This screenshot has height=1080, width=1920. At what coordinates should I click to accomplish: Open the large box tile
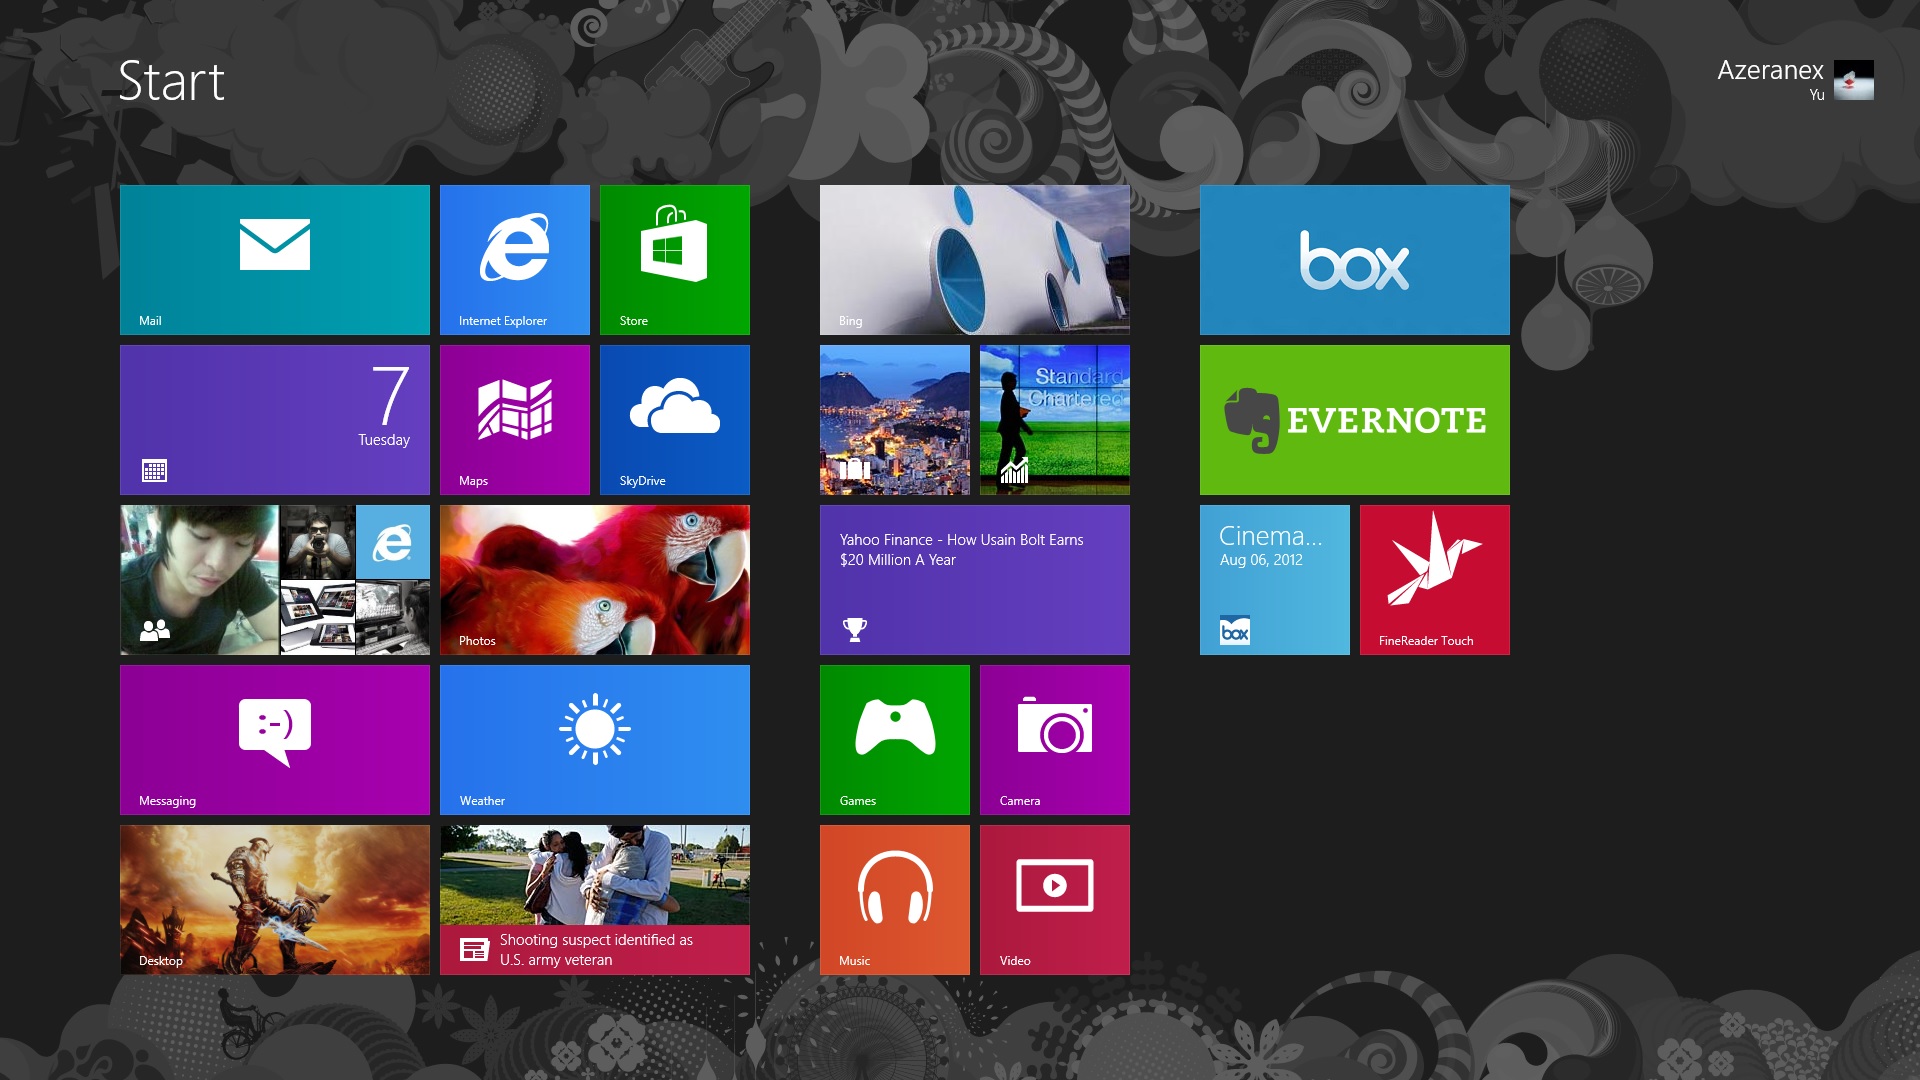pyautogui.click(x=1354, y=259)
